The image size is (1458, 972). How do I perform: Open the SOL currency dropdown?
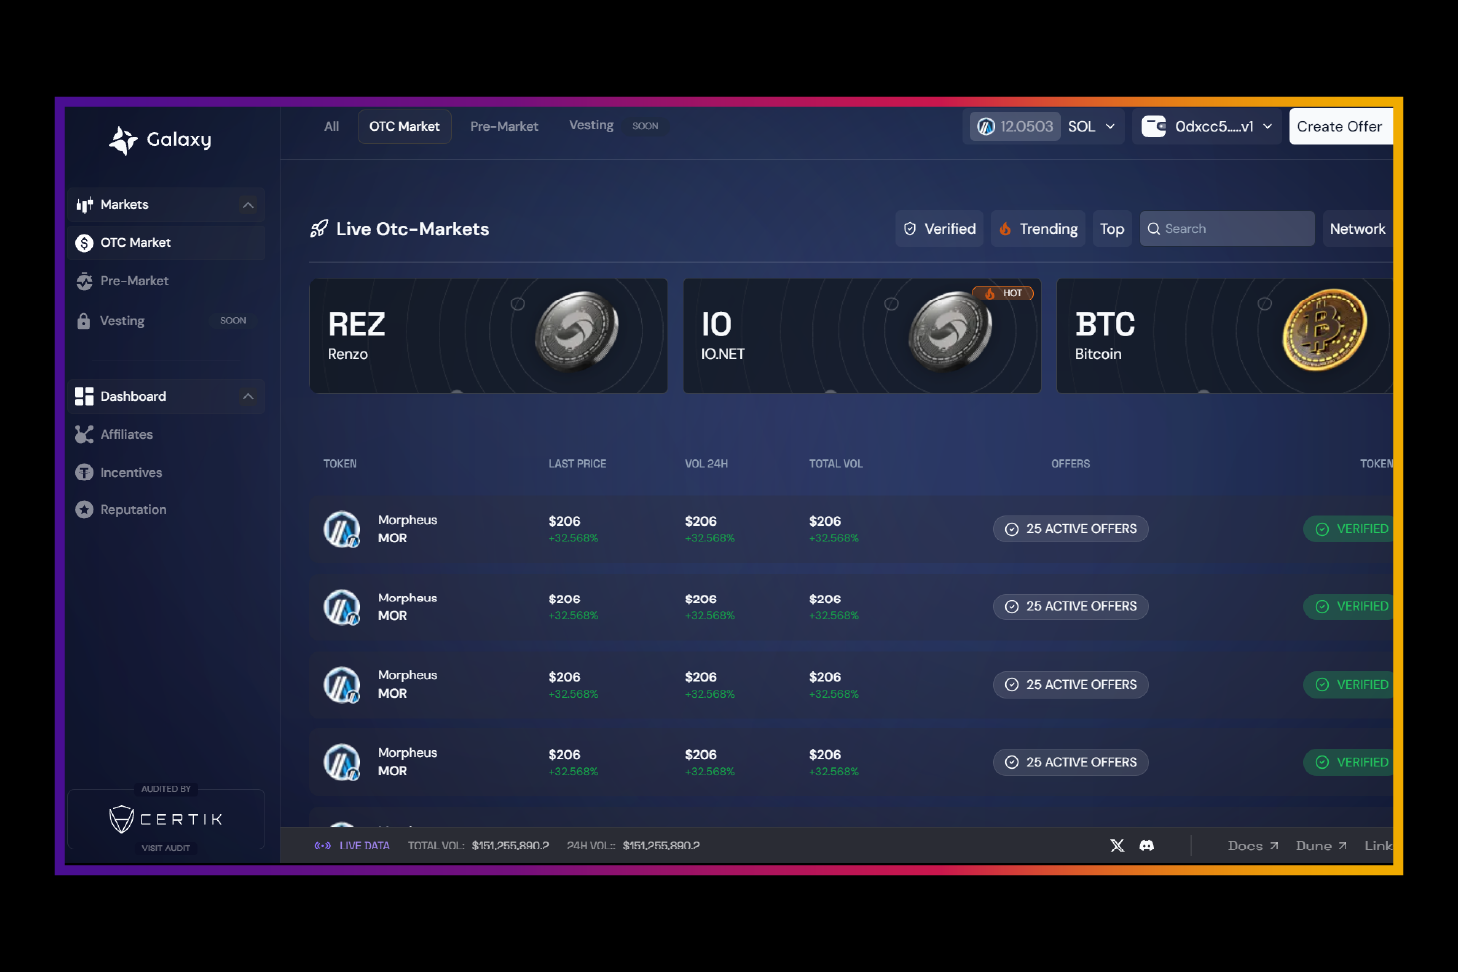point(1092,127)
